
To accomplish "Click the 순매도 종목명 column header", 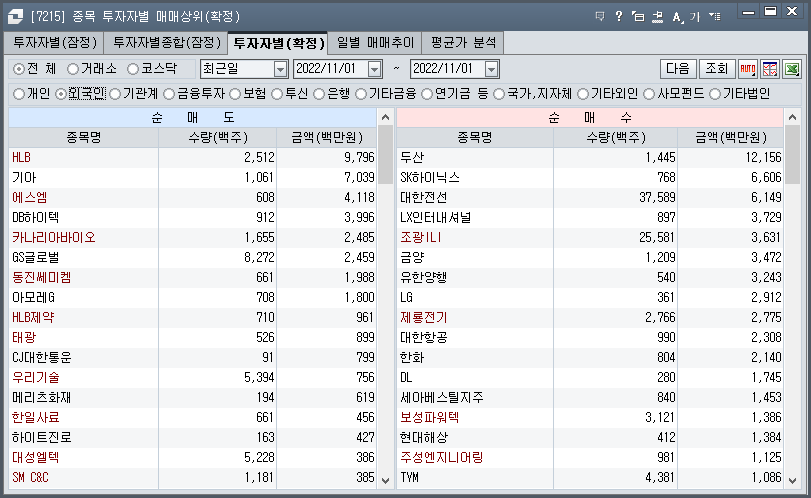I will click(83, 138).
